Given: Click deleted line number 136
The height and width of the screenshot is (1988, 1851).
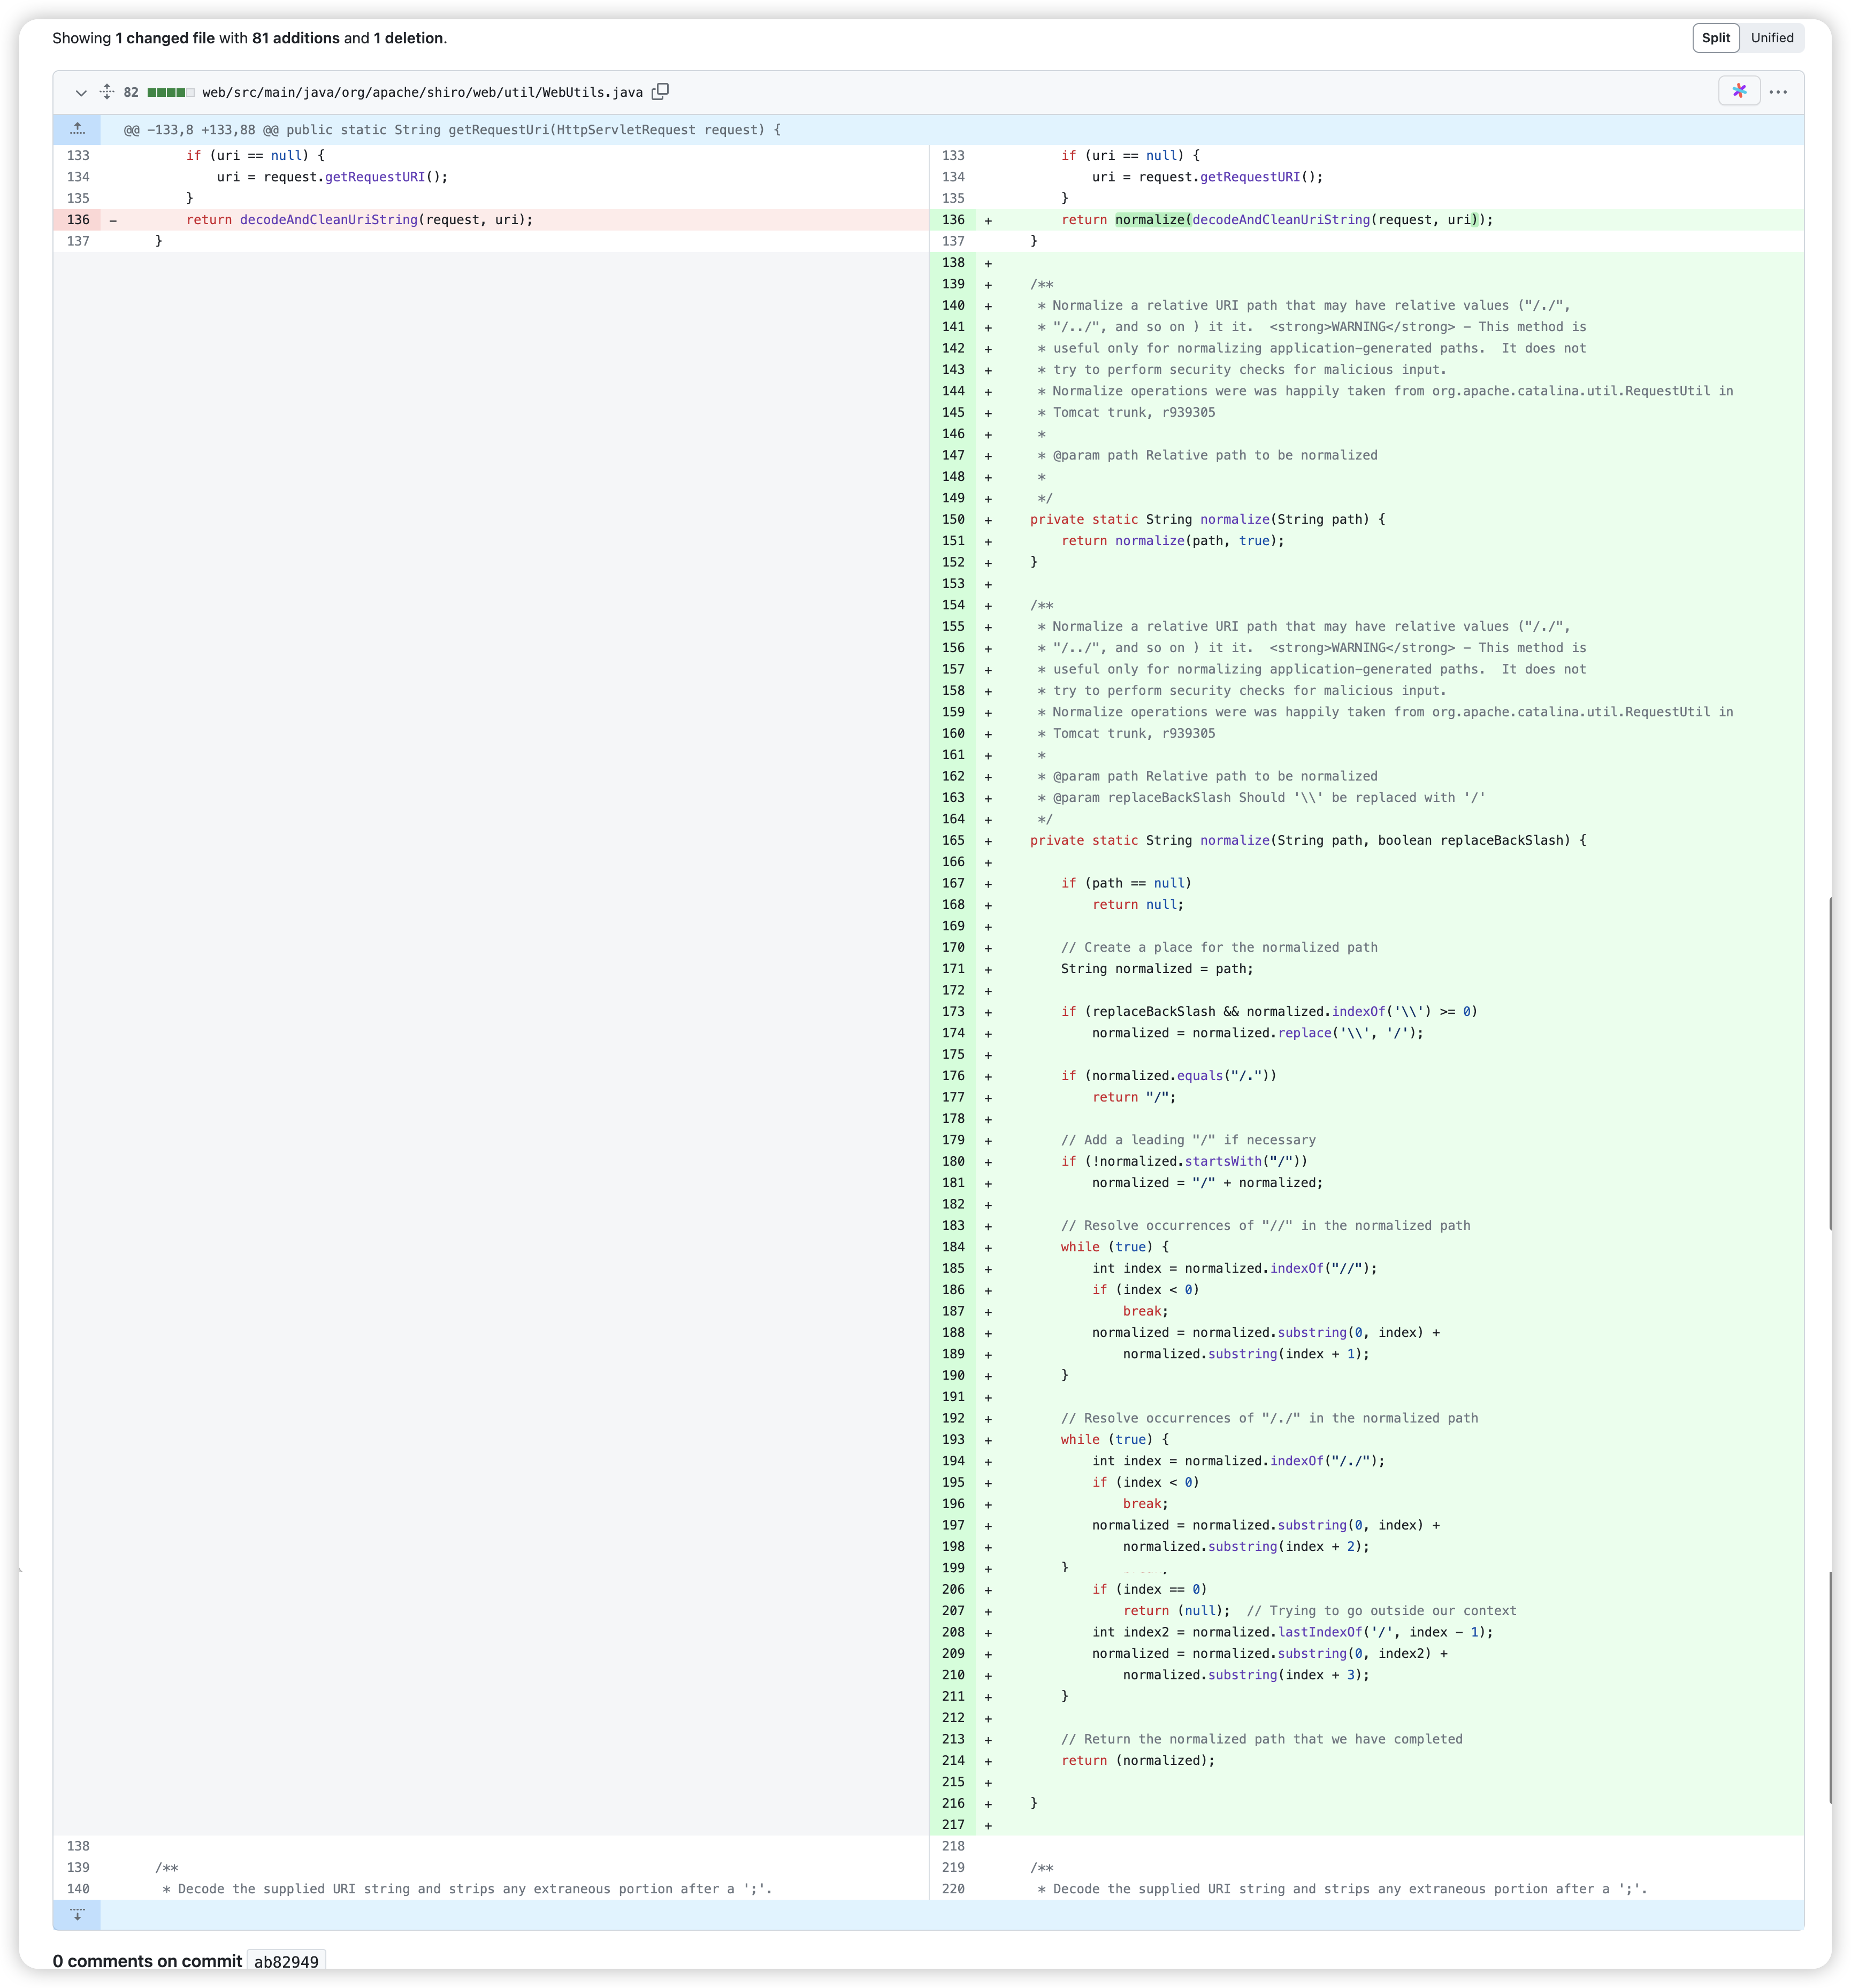Looking at the screenshot, I should pyautogui.click(x=78, y=220).
